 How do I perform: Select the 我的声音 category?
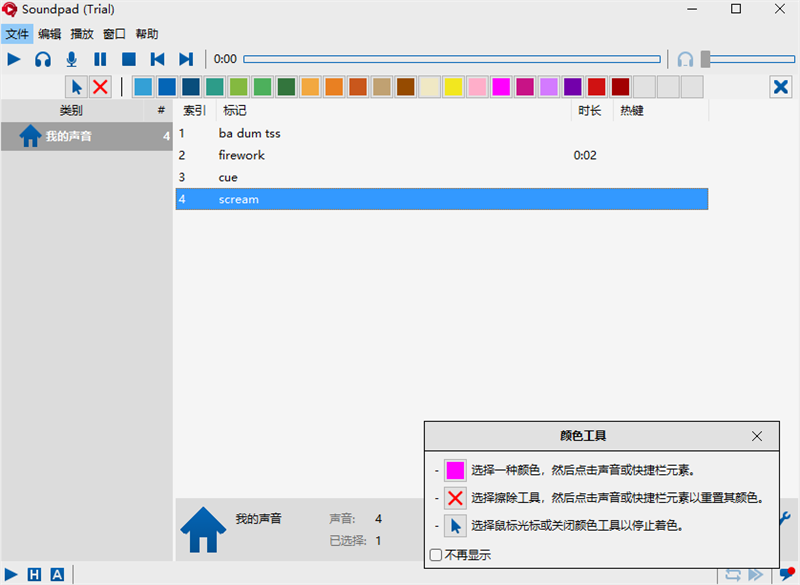coord(87,136)
